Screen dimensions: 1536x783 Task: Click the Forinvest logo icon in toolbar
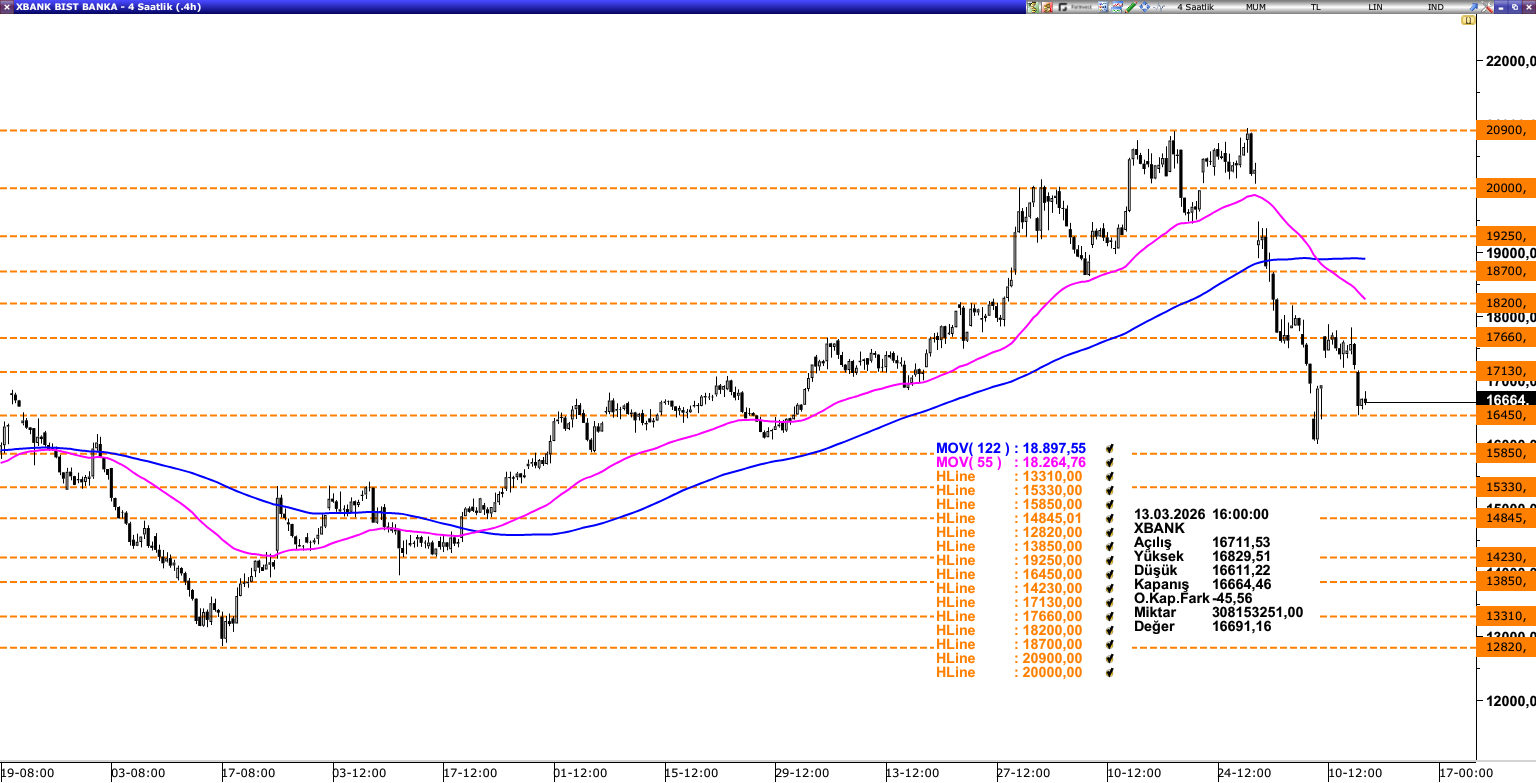tap(1063, 8)
